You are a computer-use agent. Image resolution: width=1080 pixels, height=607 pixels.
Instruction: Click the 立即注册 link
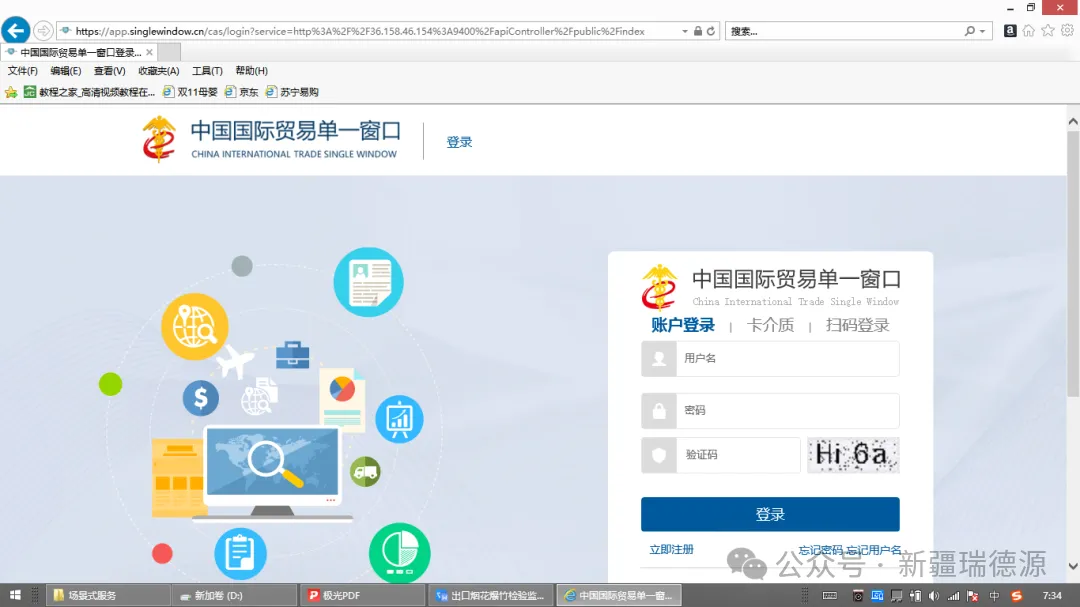click(672, 549)
